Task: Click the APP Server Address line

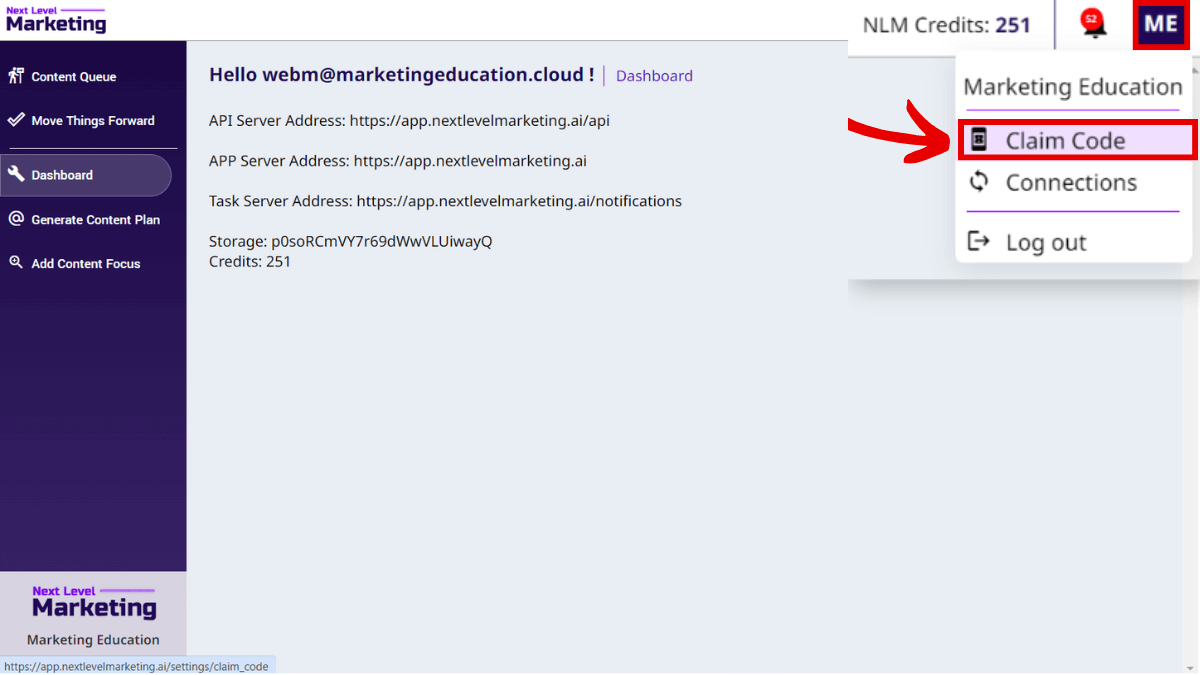Action: [x=398, y=161]
